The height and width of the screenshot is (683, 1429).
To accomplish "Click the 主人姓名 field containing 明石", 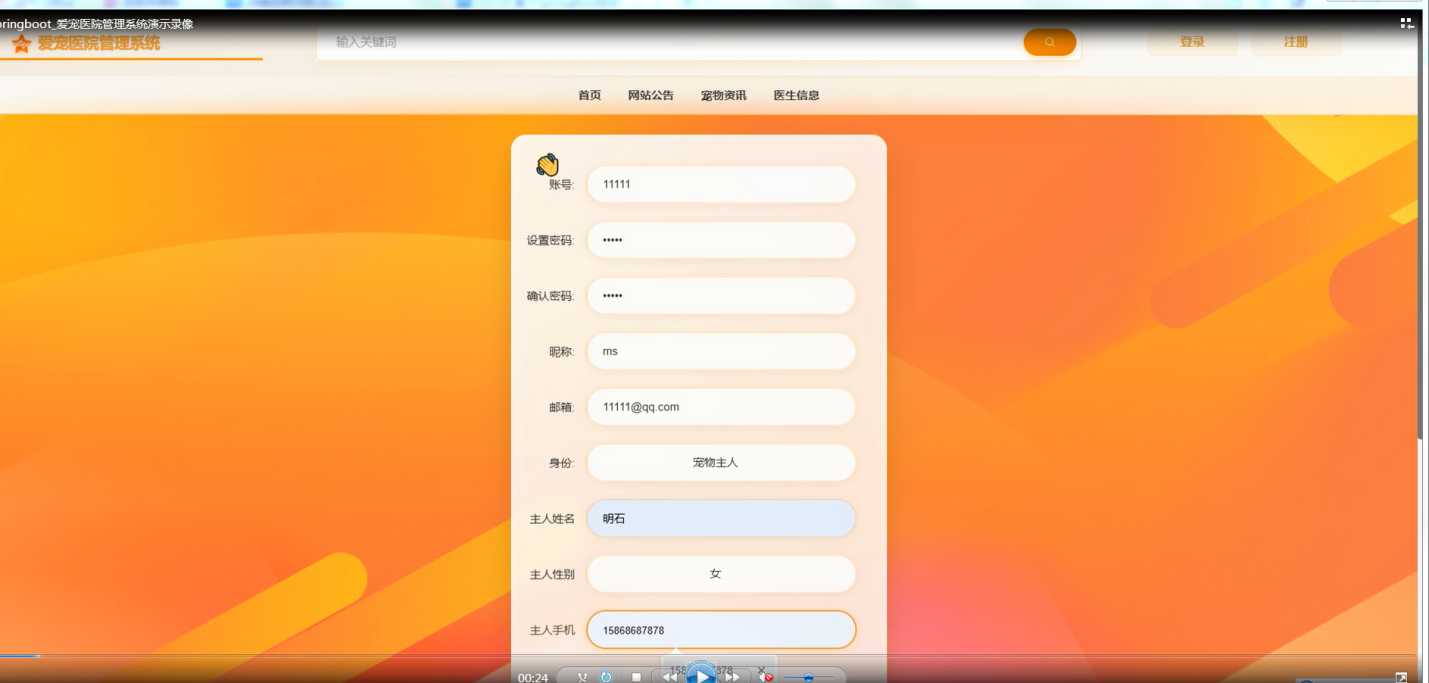I will [721, 519].
